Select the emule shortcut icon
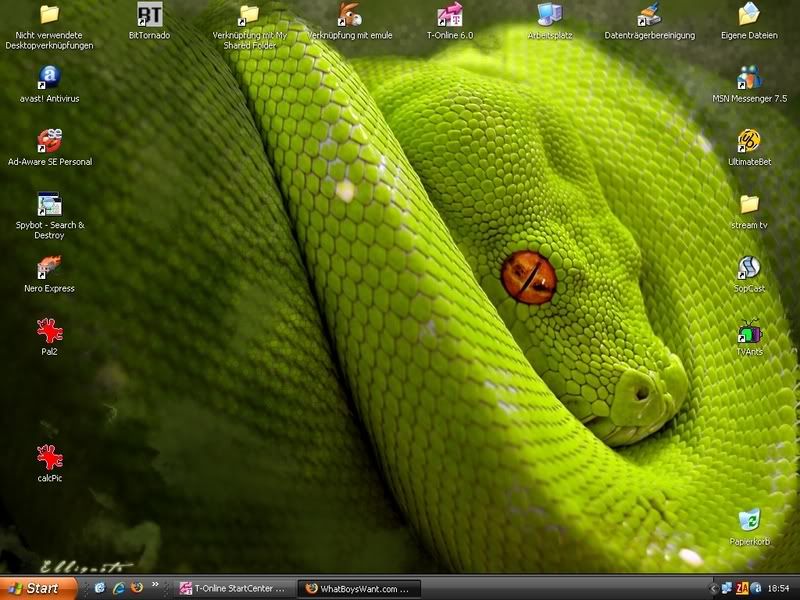800x600 pixels. [349, 16]
